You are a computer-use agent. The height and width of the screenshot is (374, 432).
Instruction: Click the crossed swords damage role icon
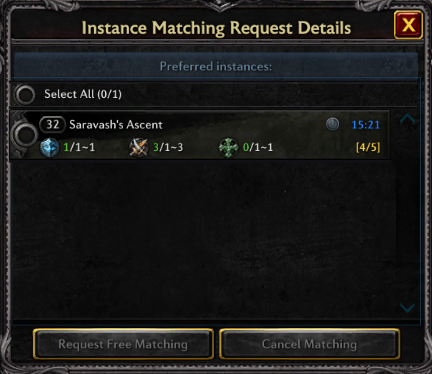(x=139, y=147)
